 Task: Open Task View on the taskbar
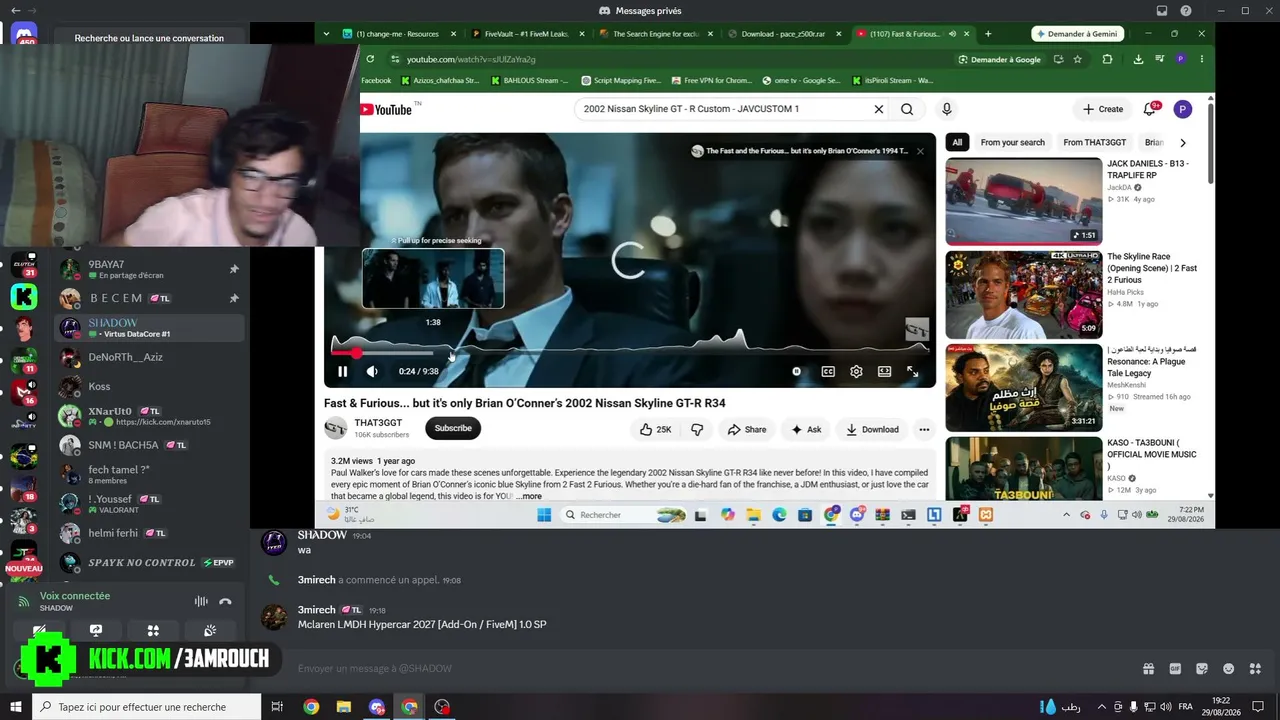pos(277,707)
